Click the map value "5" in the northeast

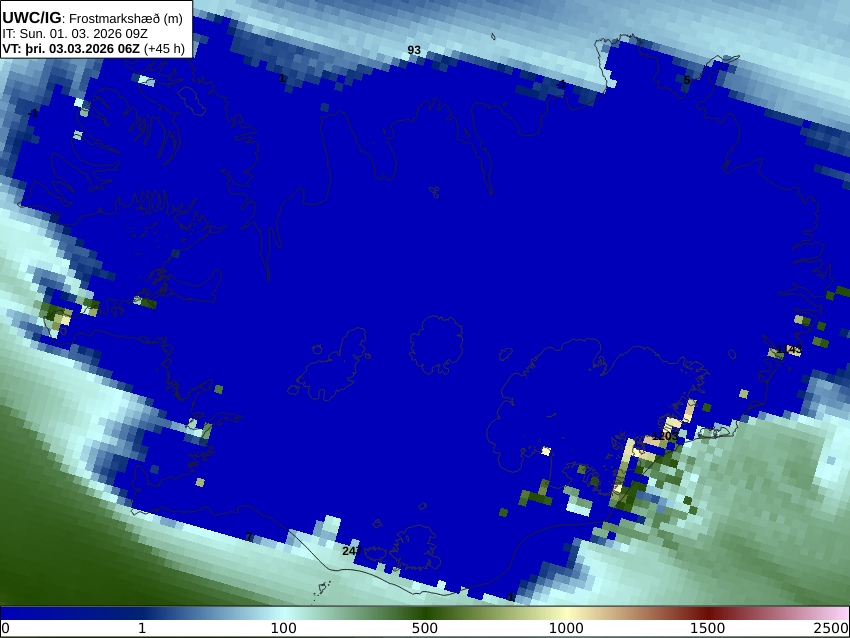click(x=687, y=80)
